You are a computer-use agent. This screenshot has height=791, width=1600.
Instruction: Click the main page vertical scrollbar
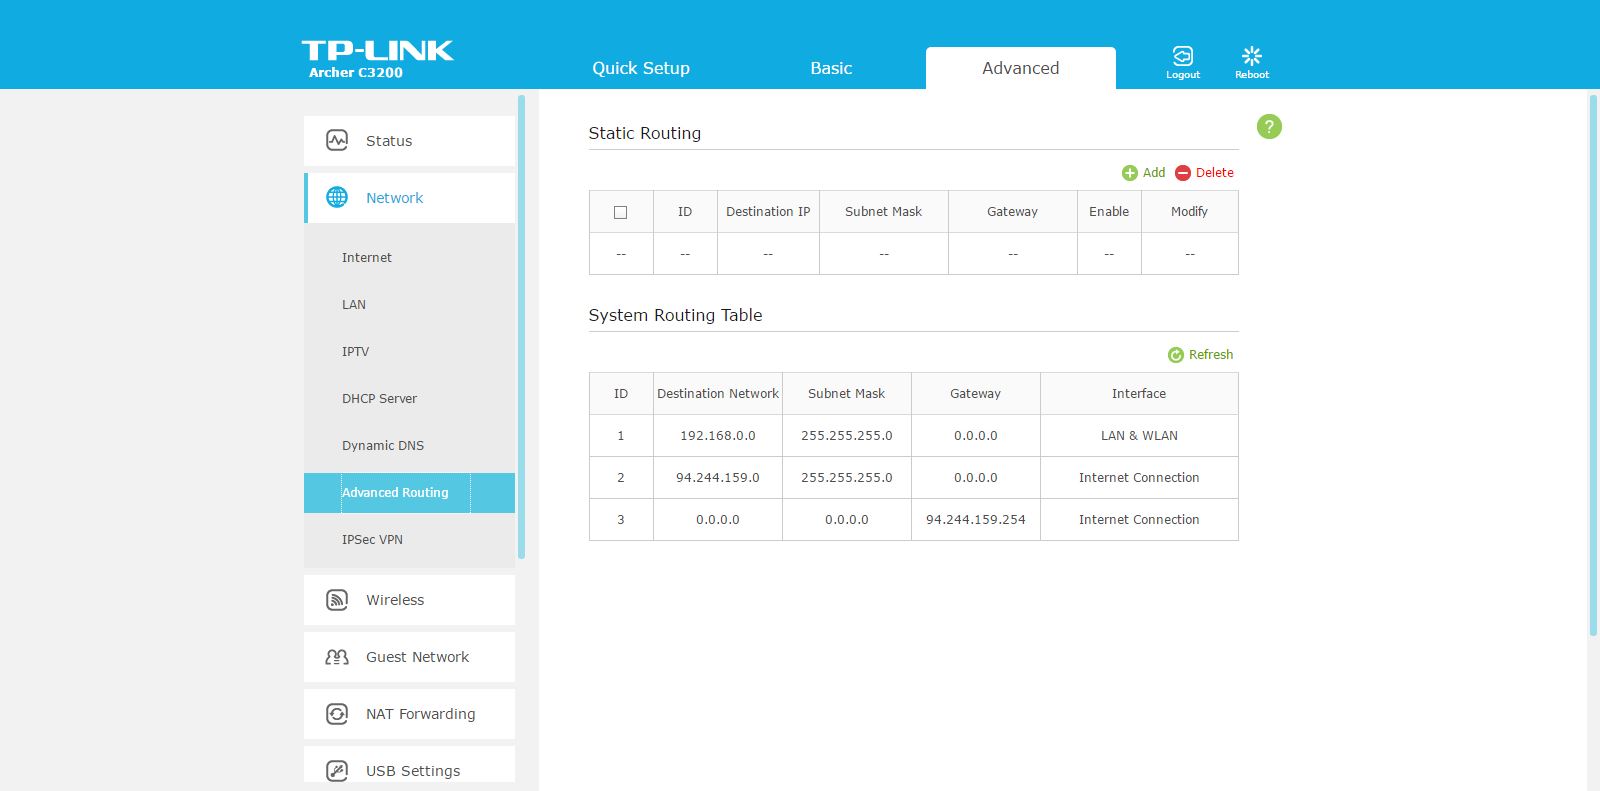tap(1593, 365)
